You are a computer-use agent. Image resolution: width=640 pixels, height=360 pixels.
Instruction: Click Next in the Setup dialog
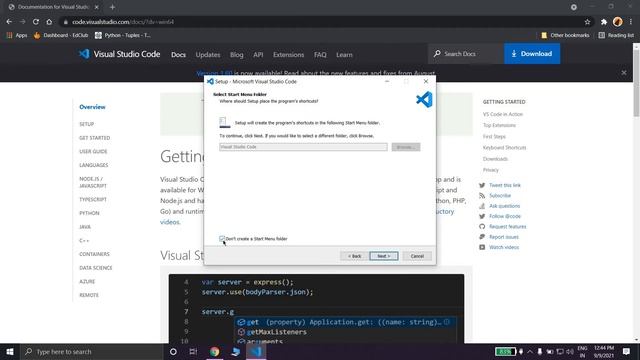pos(384,256)
